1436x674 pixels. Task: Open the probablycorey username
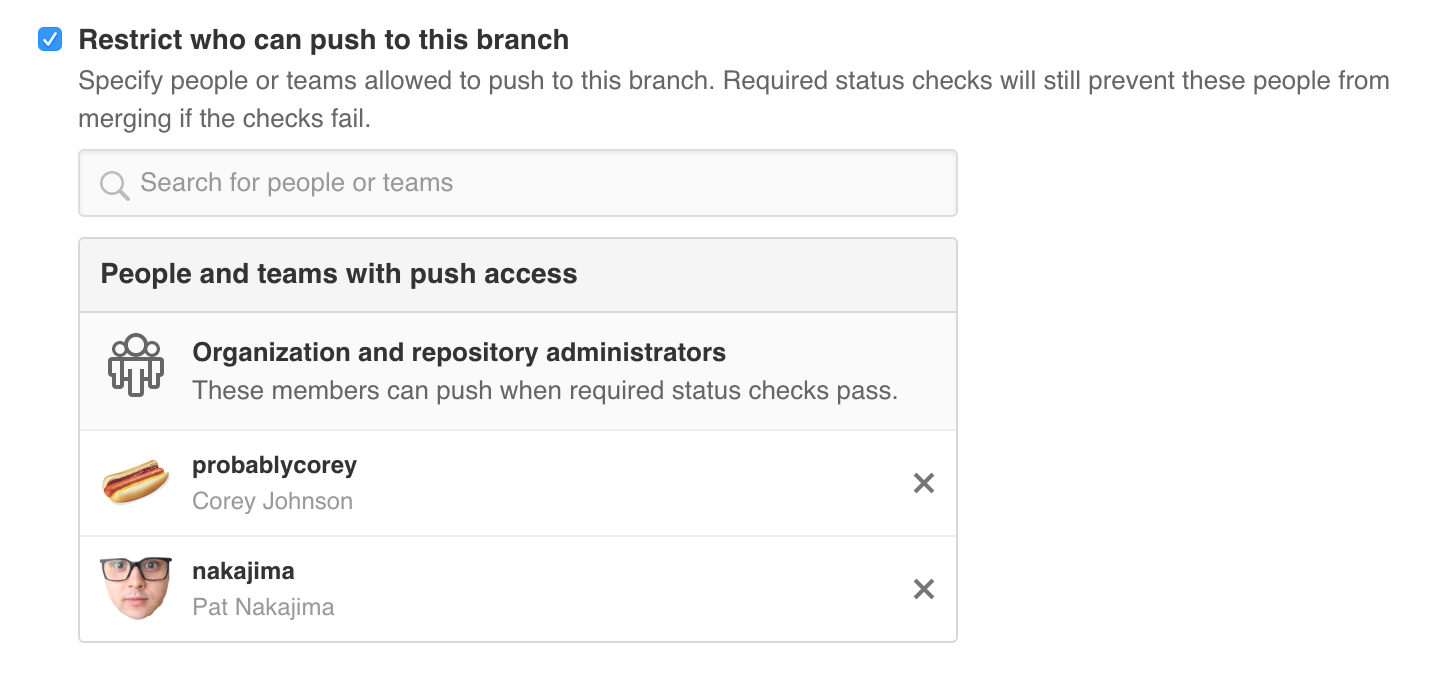(274, 466)
